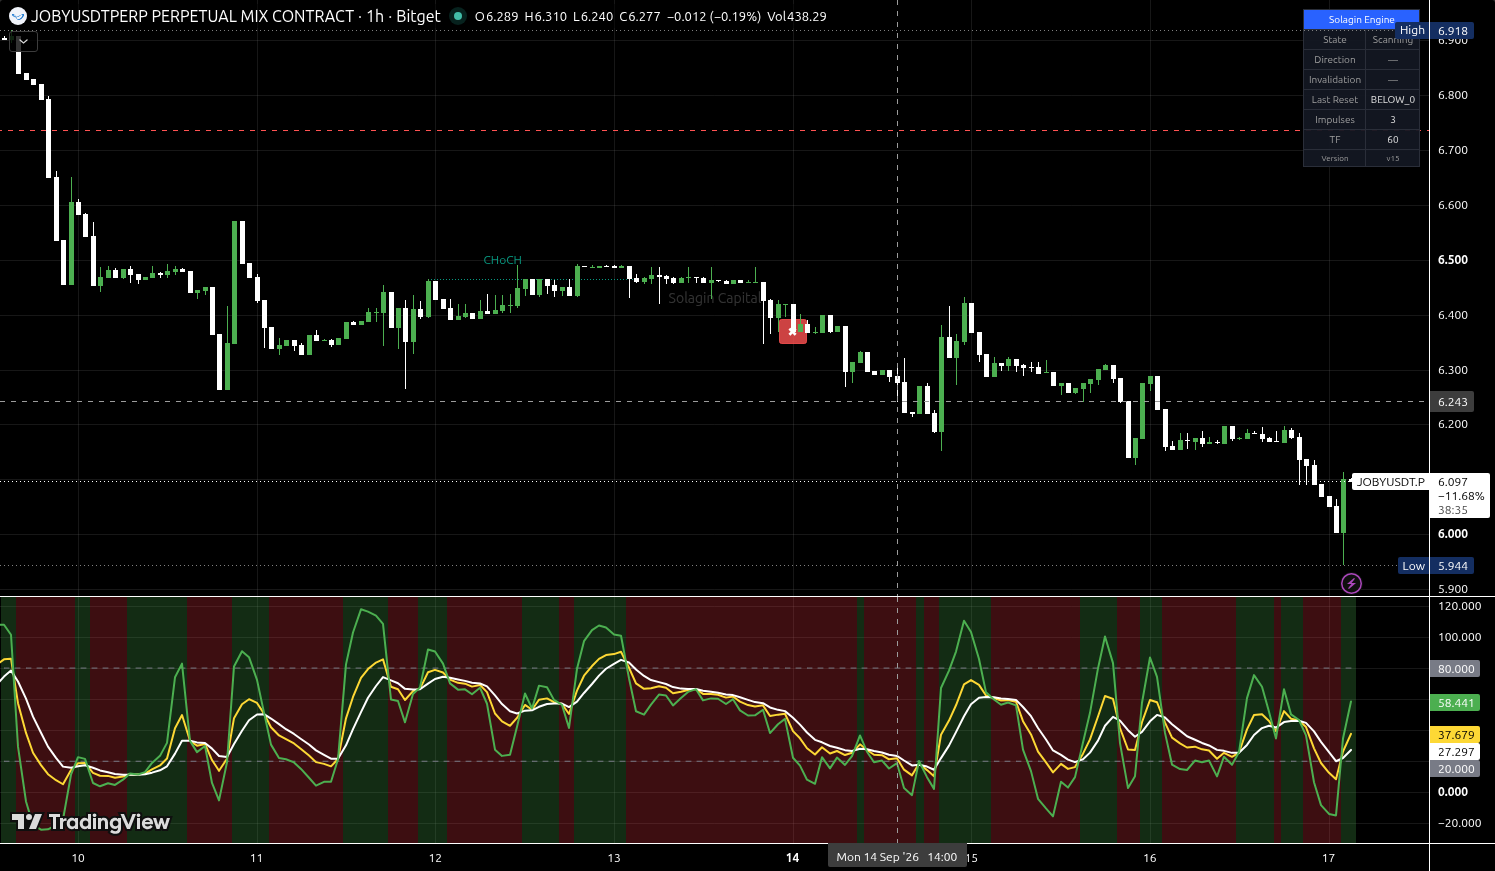Click the 6.243 price line label

1453,402
